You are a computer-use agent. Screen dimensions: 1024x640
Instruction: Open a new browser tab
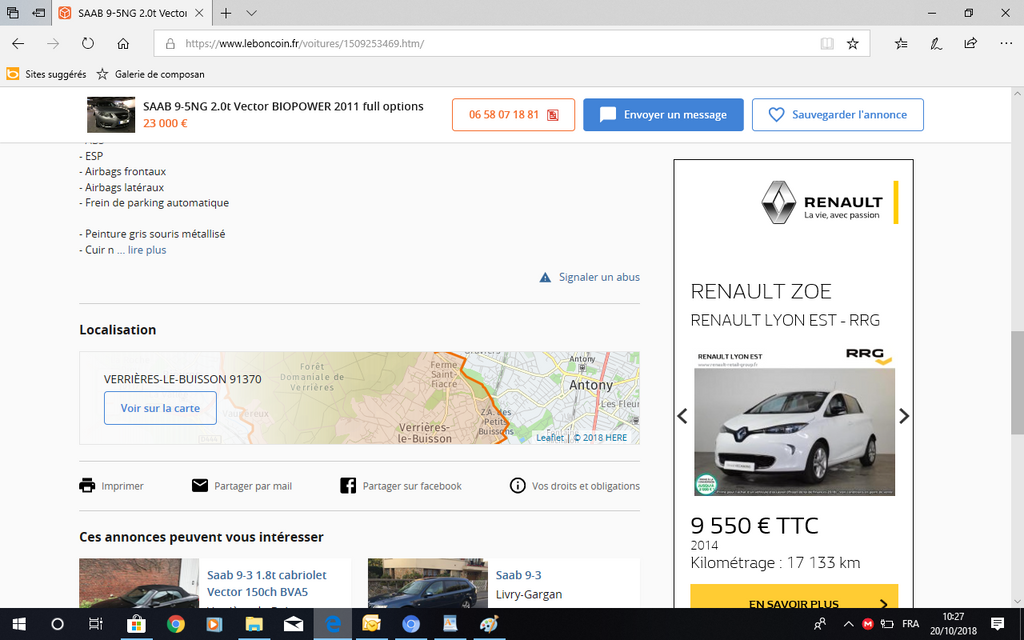226,13
